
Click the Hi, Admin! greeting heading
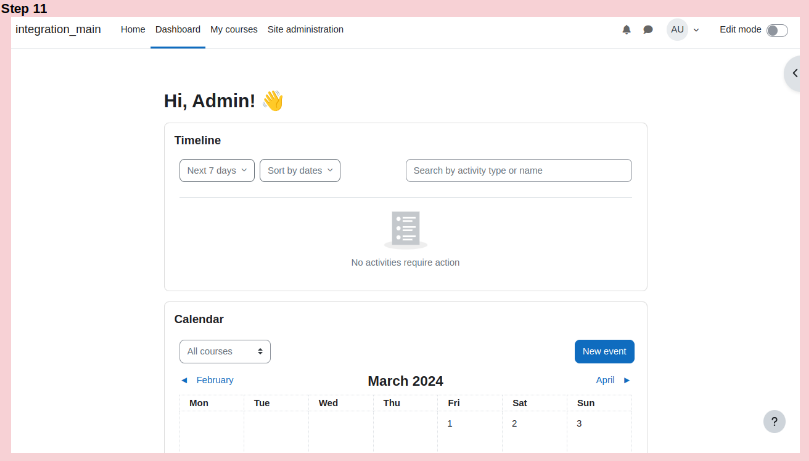coord(223,101)
